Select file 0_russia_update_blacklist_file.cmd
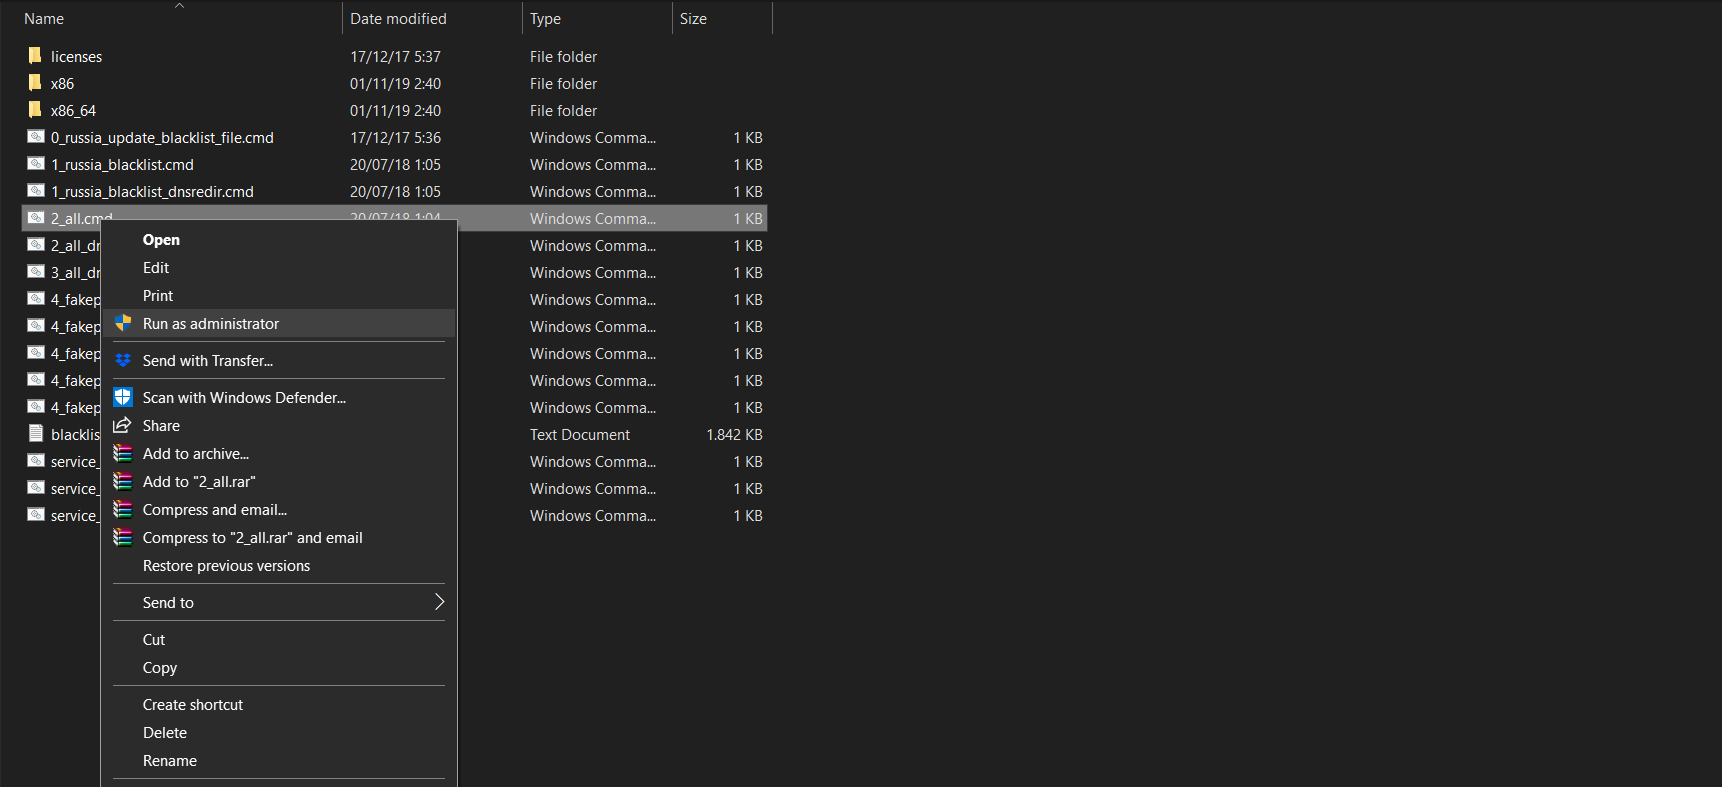This screenshot has width=1722, height=787. tap(162, 138)
